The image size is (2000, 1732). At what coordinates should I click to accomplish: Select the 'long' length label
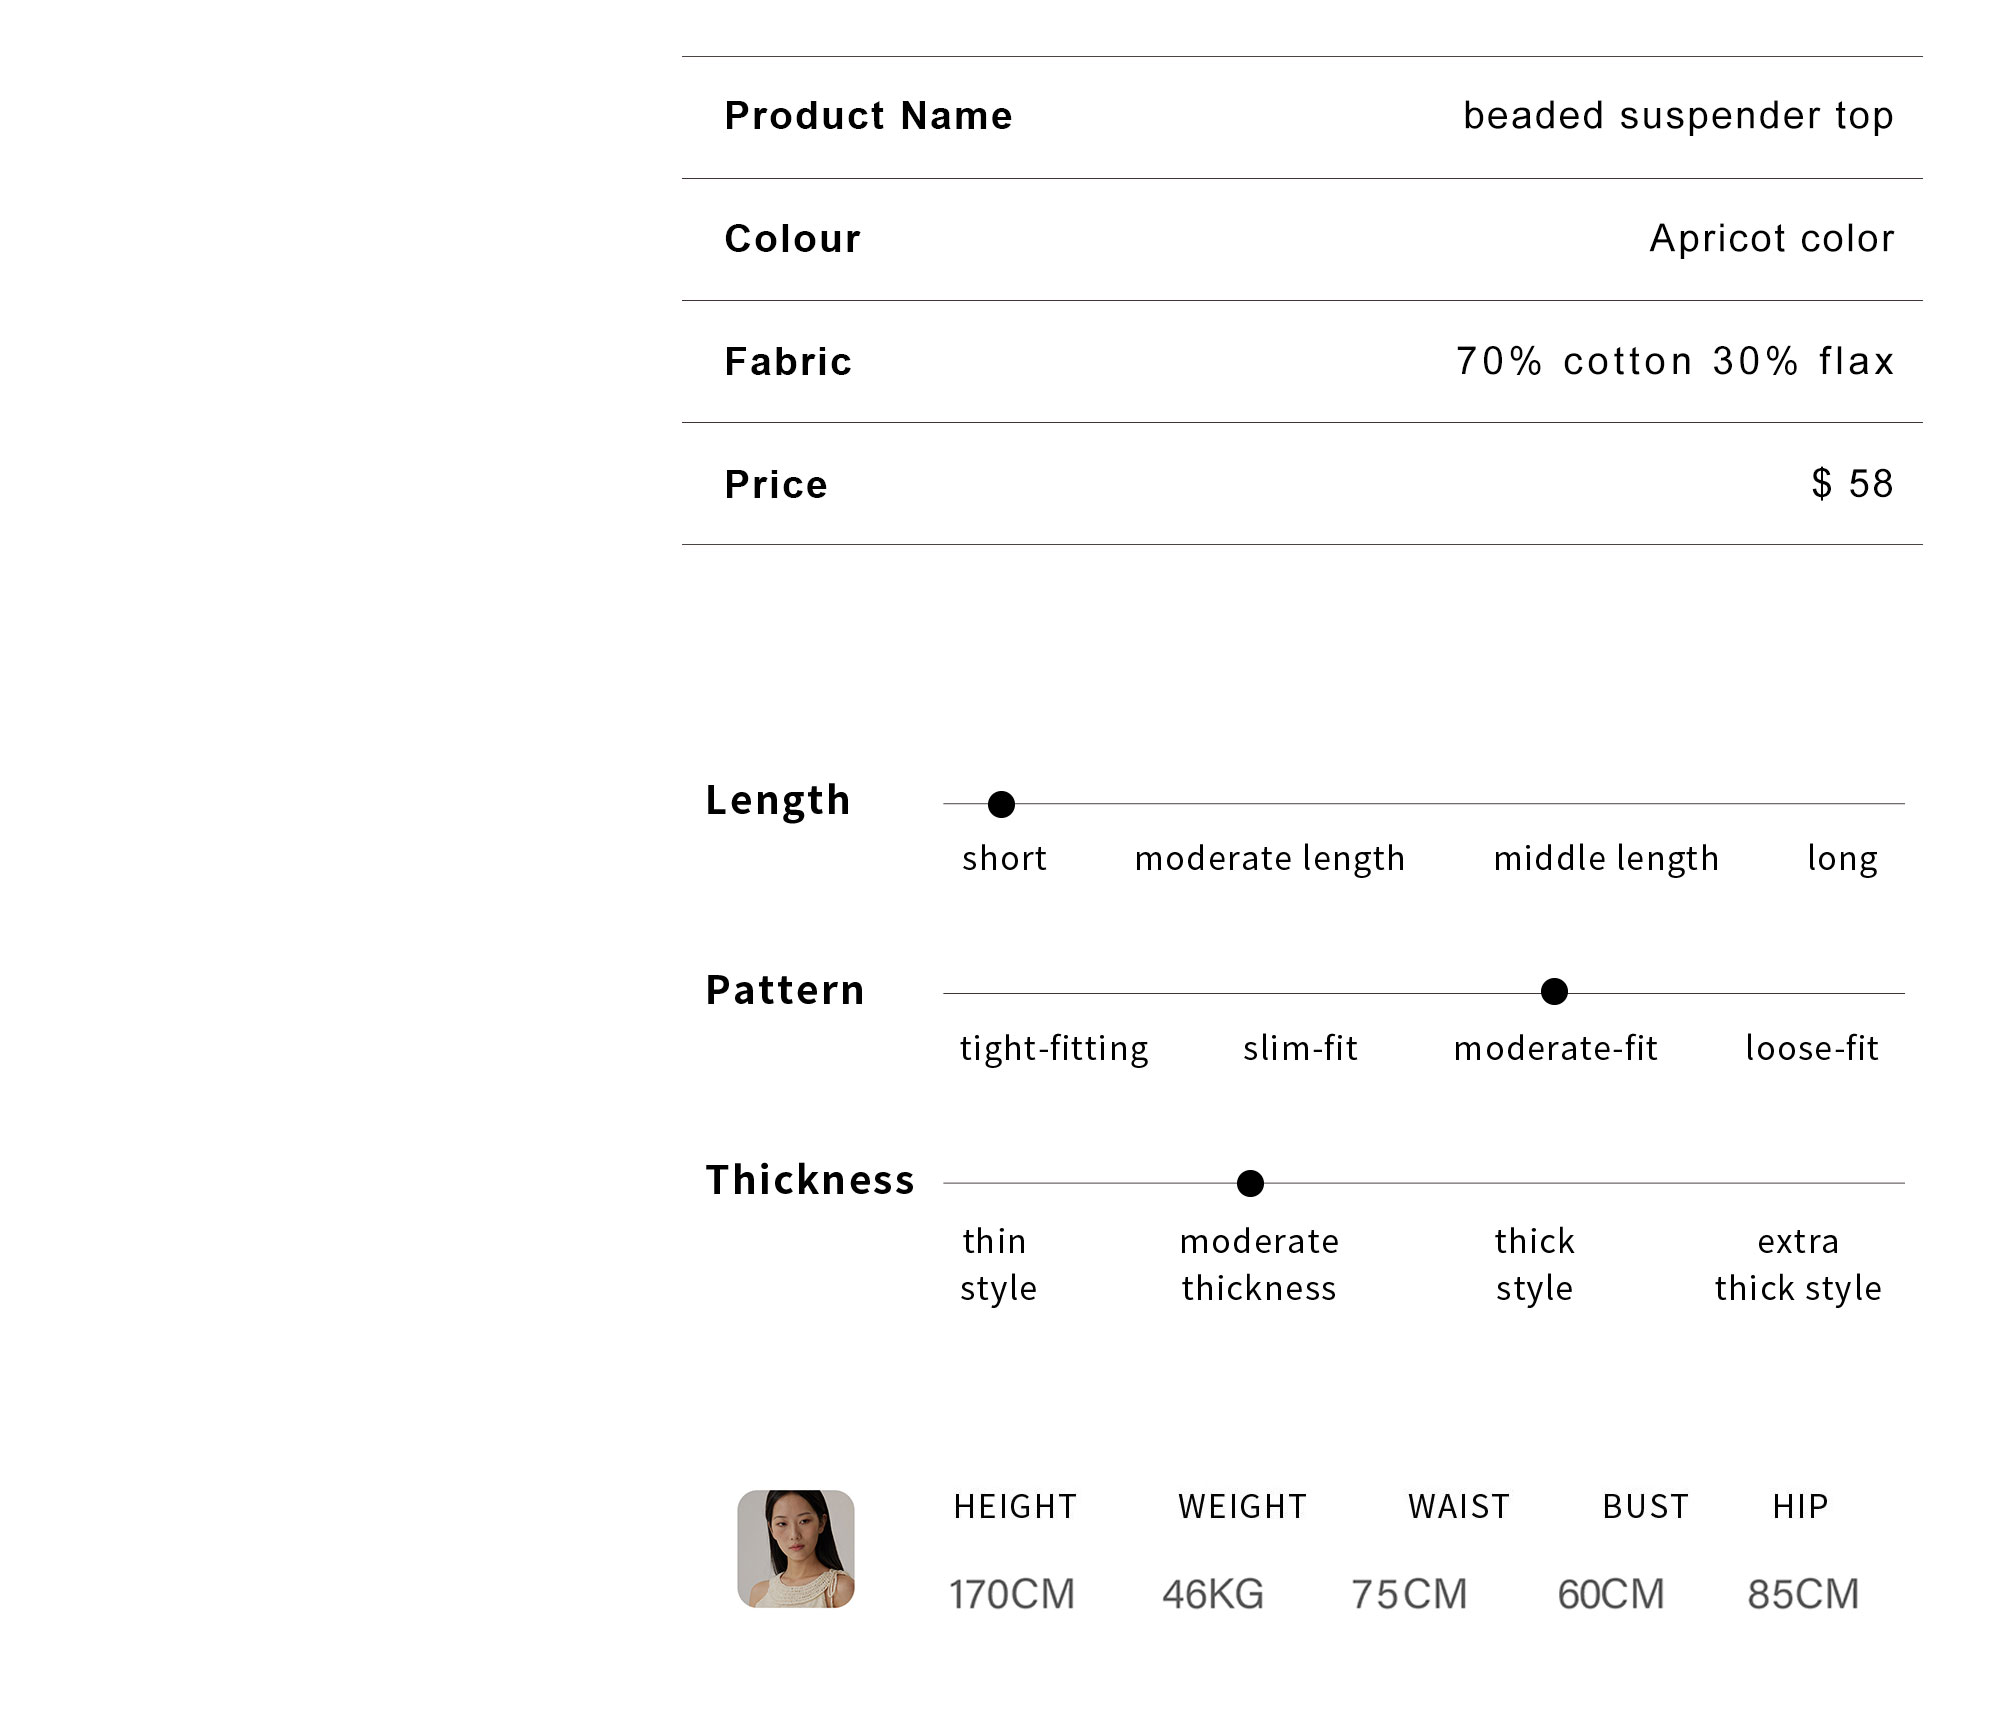pyautogui.click(x=1842, y=858)
